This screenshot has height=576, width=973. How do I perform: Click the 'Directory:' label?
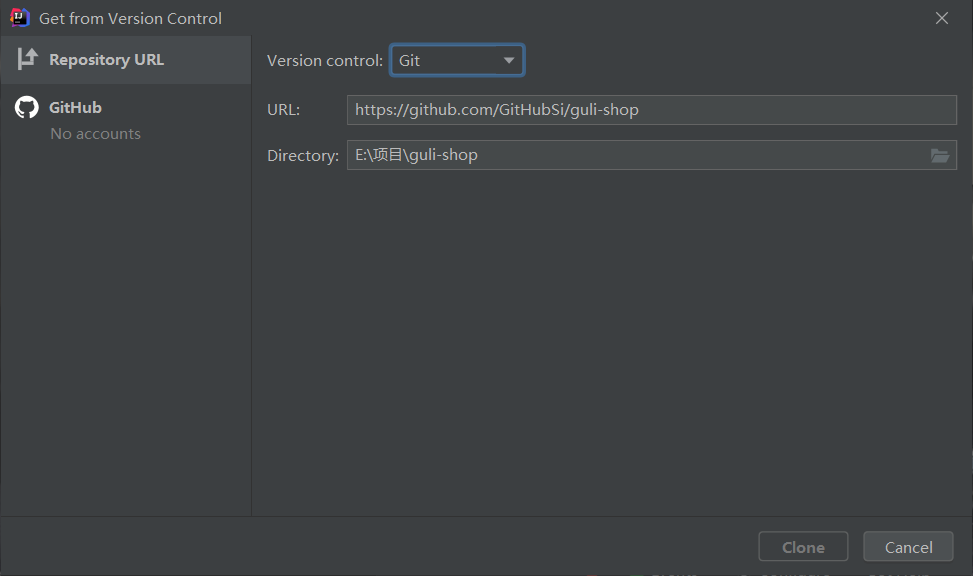[303, 156]
